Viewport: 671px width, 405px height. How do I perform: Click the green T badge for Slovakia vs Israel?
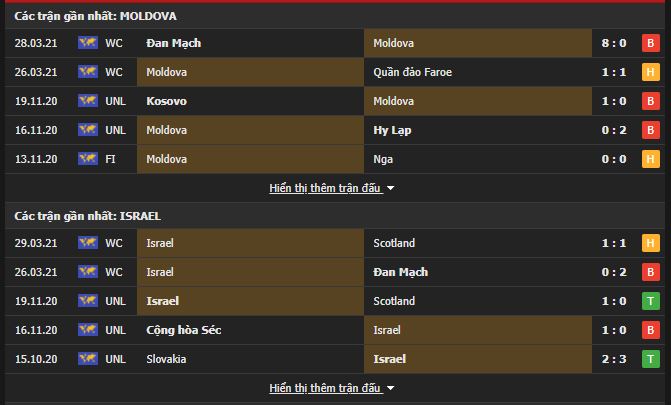click(649, 358)
